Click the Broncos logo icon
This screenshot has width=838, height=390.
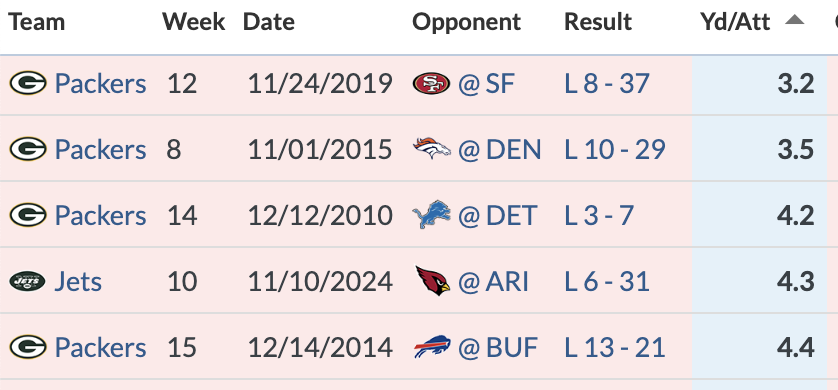click(431, 149)
